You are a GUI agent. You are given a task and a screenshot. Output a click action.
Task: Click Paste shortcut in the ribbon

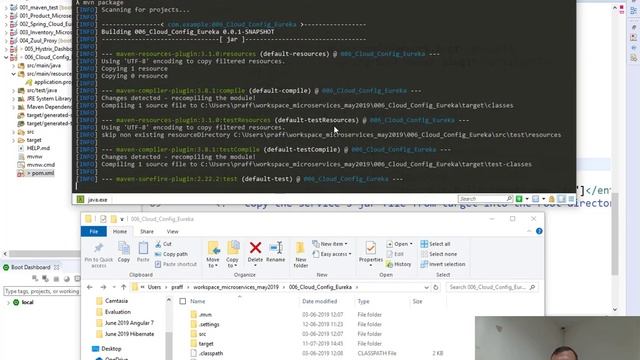coord(176,264)
